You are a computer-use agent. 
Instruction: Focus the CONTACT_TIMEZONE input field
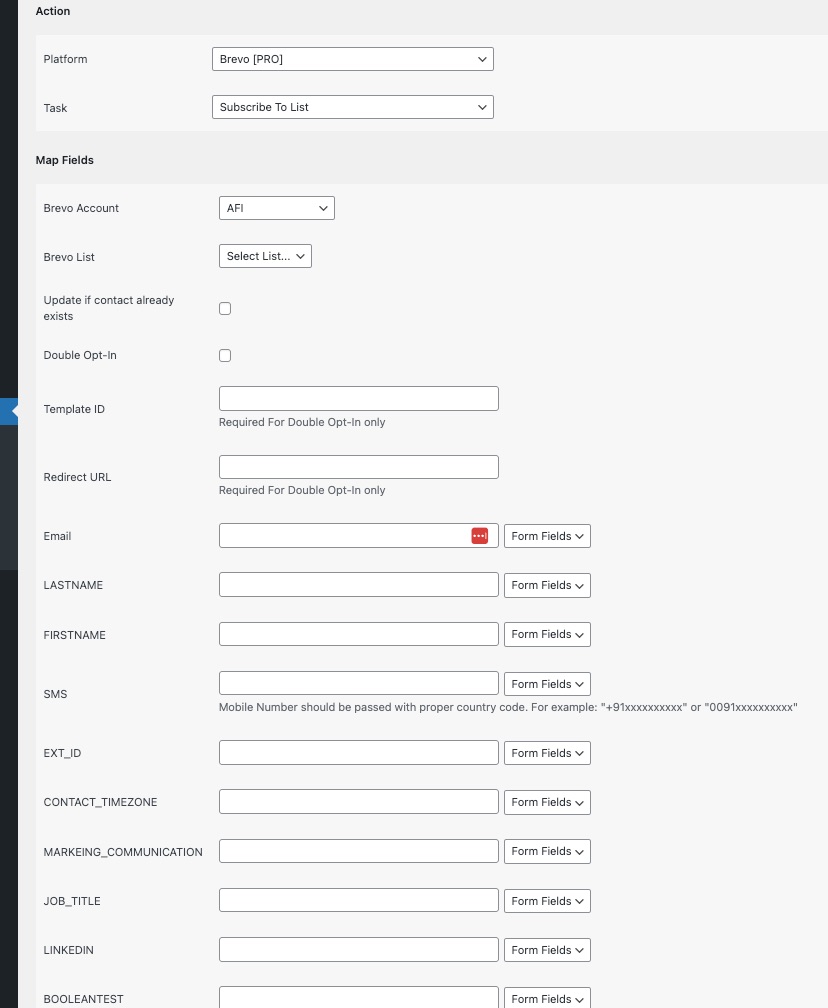tap(359, 802)
